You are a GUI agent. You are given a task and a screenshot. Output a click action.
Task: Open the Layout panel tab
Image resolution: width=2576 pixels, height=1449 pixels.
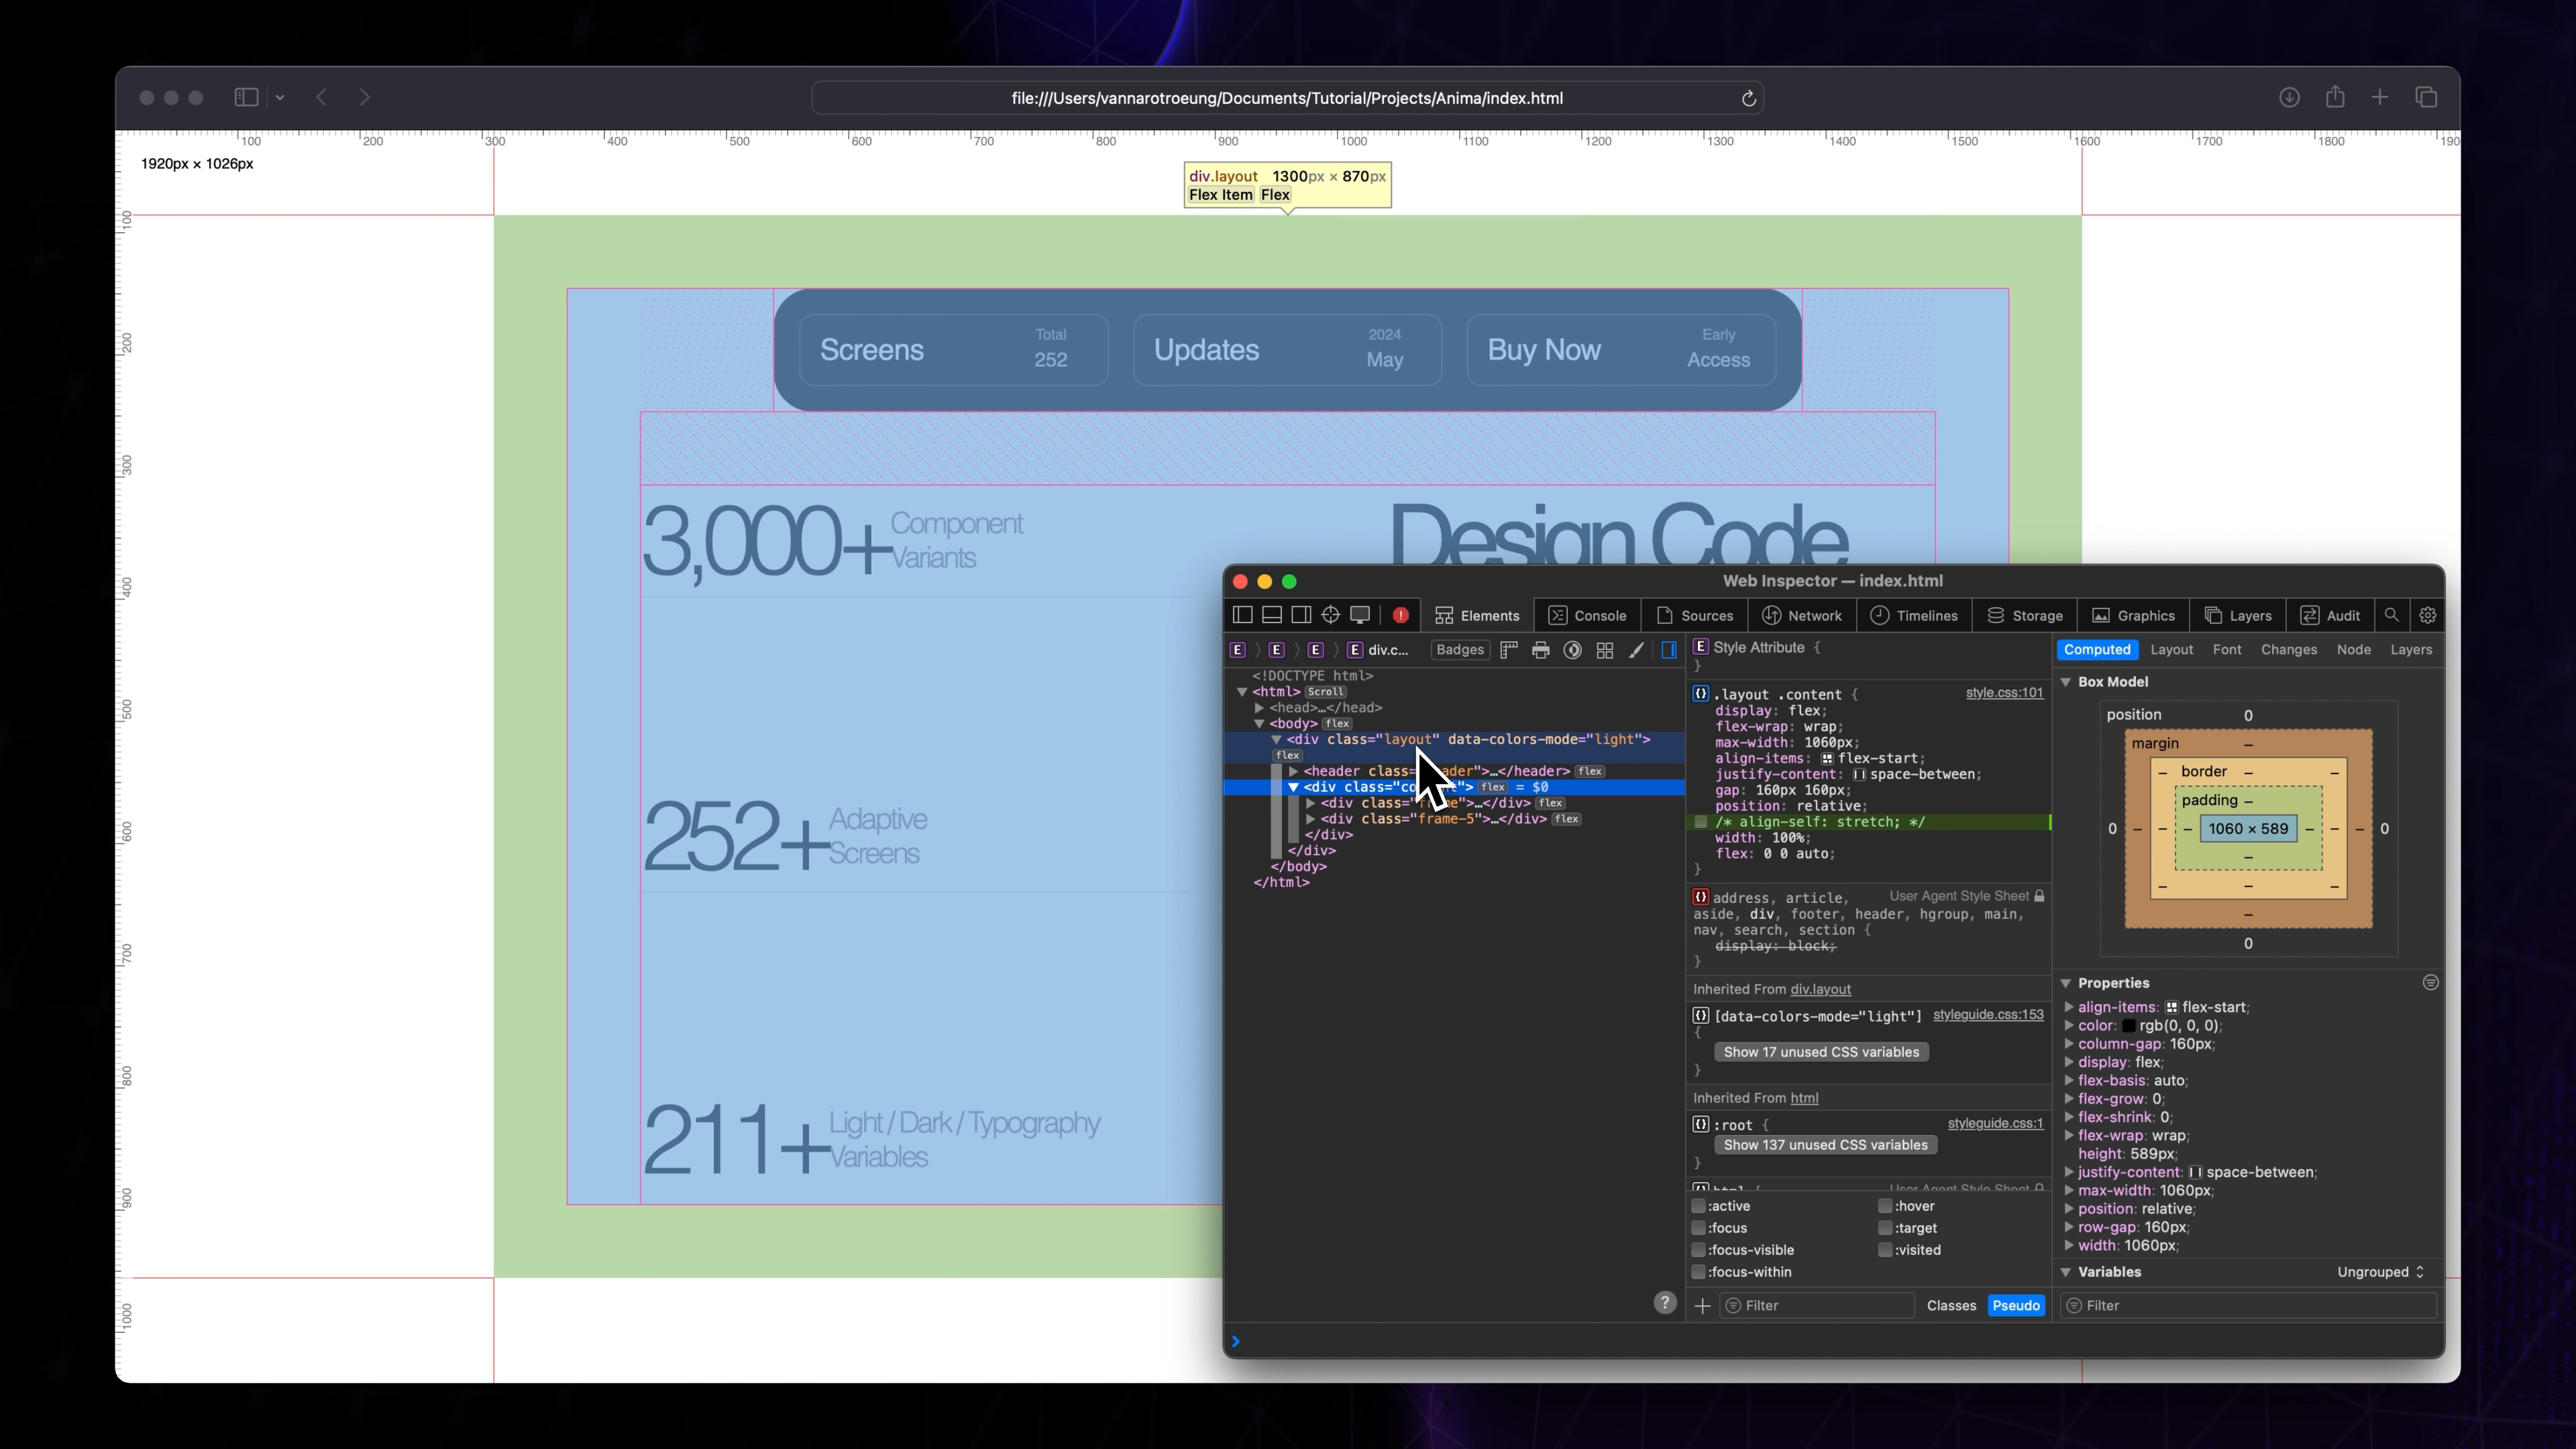click(2172, 649)
